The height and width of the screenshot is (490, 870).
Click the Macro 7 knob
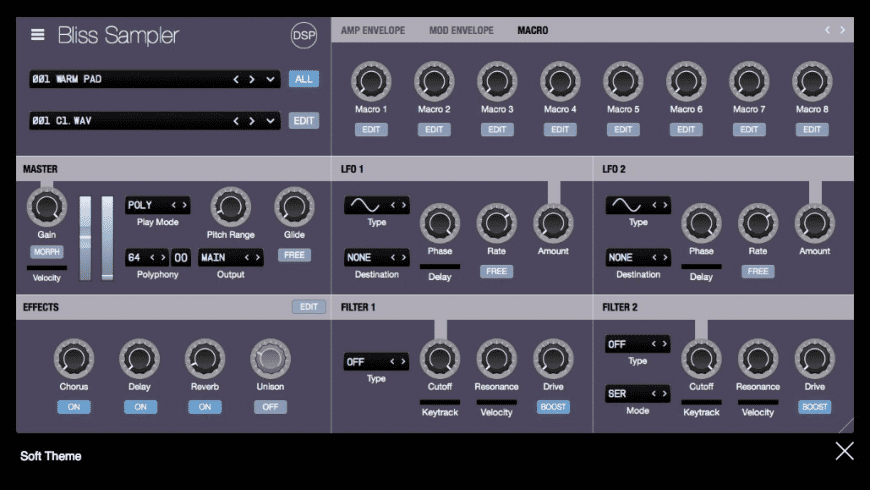749,82
